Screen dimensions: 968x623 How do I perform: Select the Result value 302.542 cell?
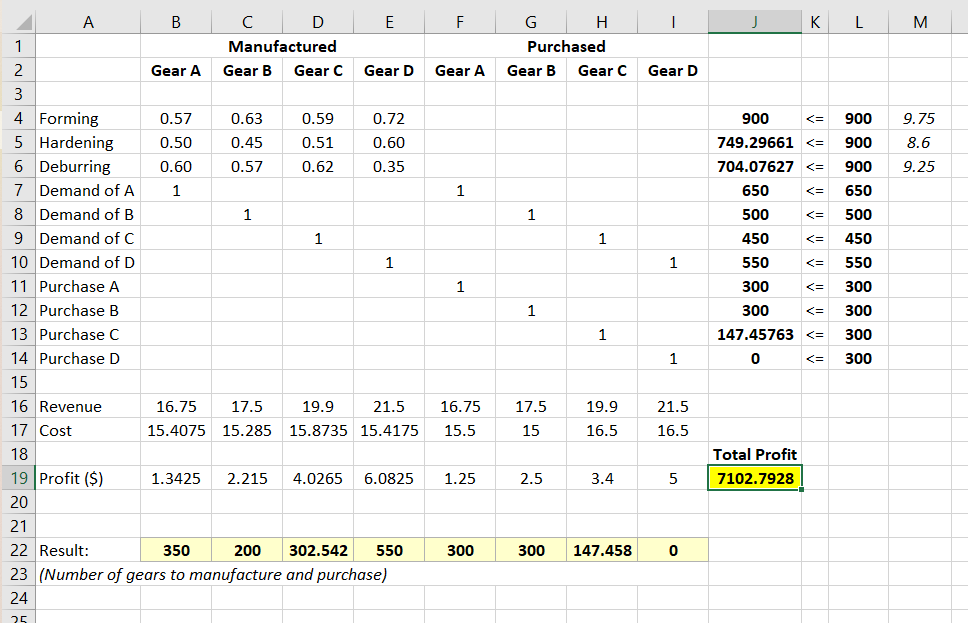click(317, 550)
